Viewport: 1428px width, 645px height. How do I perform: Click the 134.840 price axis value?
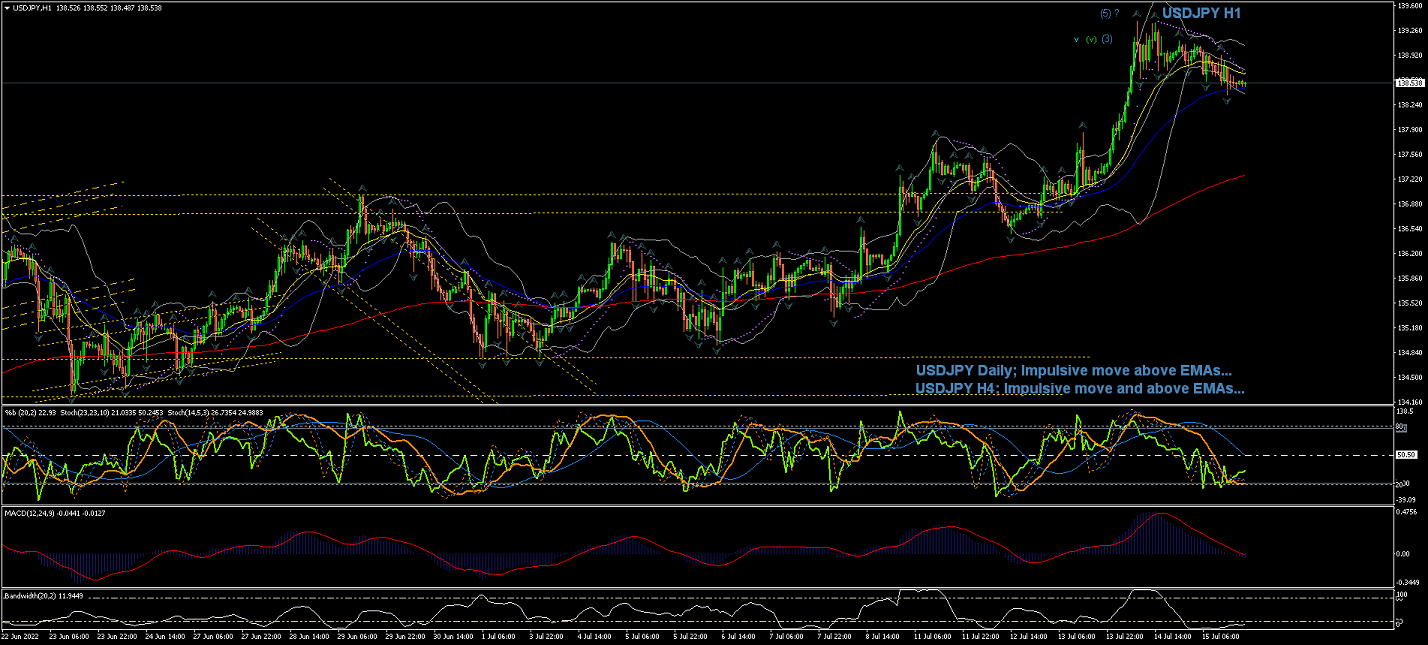(1408, 352)
